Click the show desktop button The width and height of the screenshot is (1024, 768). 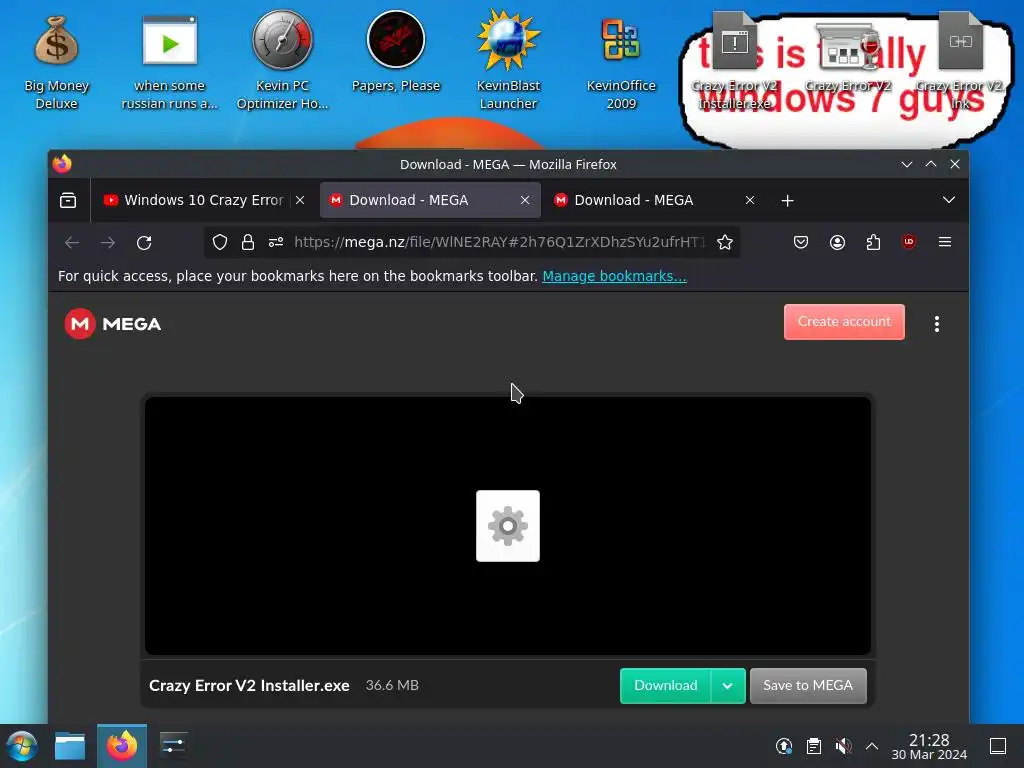click(998, 746)
